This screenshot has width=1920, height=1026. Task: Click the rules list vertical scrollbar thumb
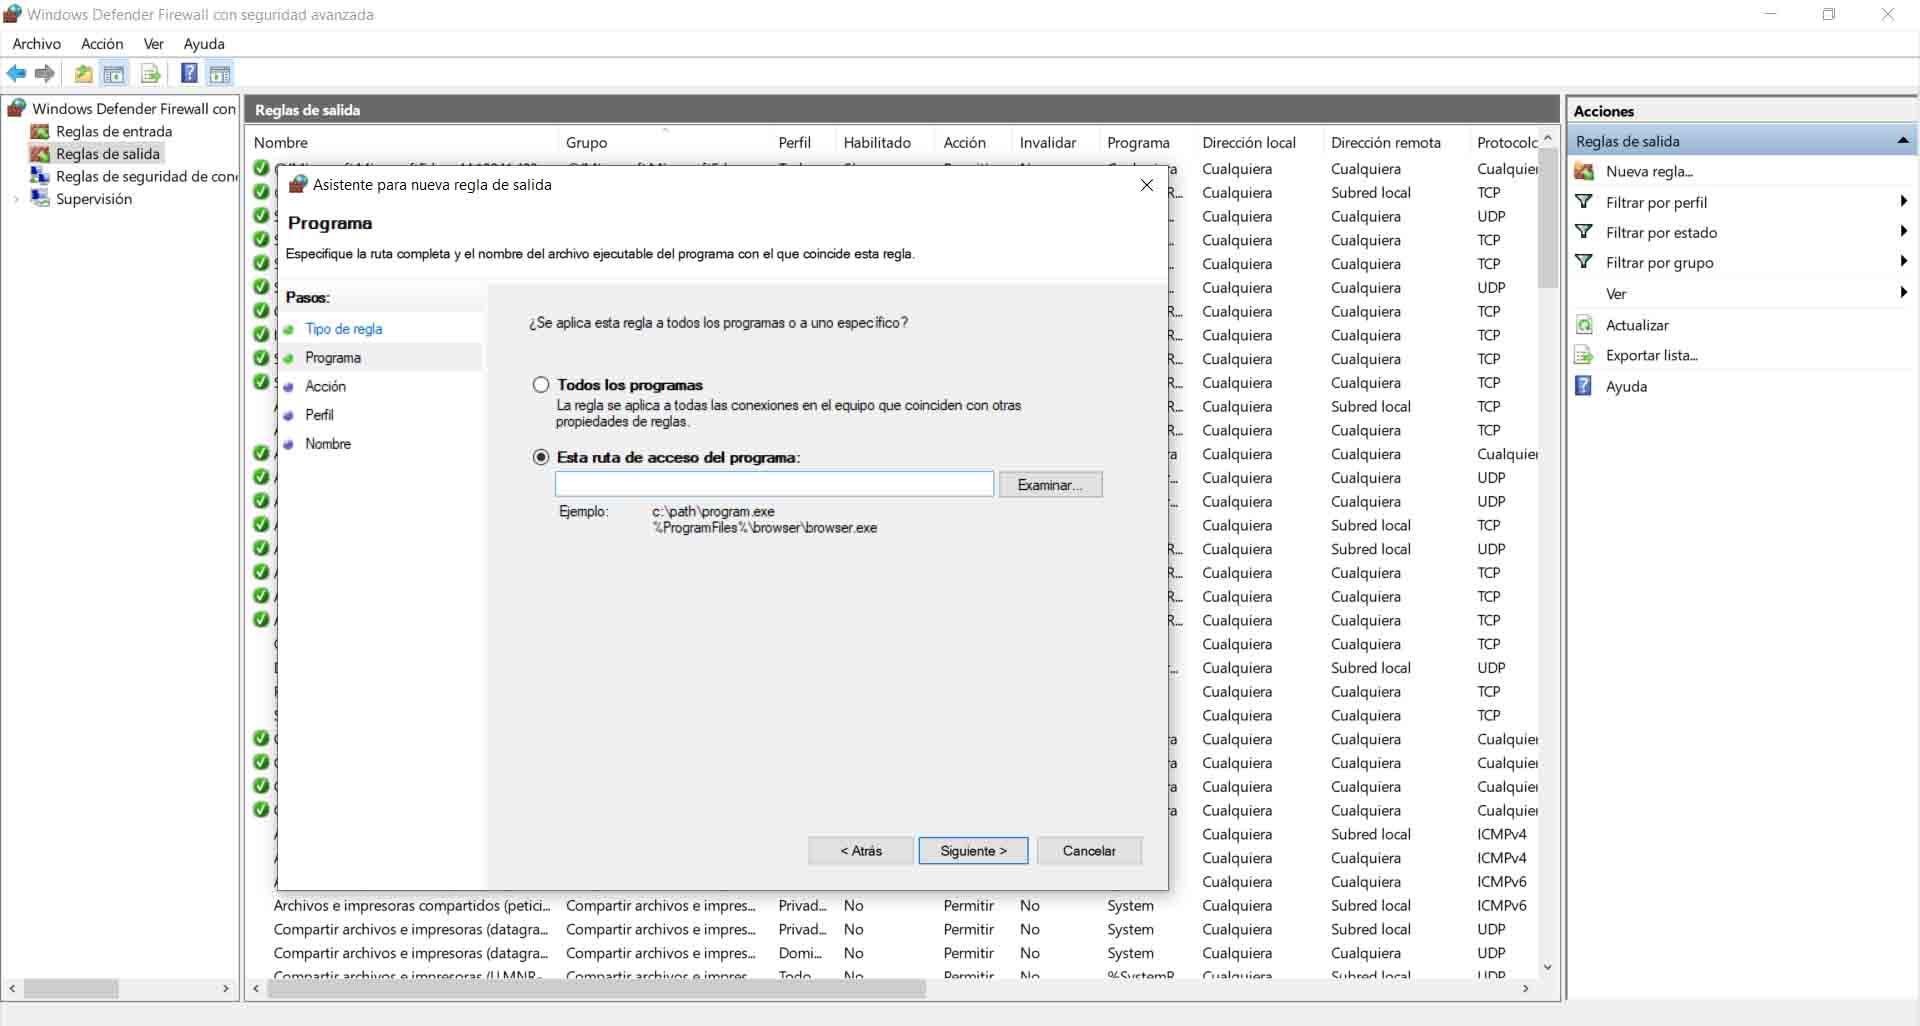click(x=1548, y=218)
